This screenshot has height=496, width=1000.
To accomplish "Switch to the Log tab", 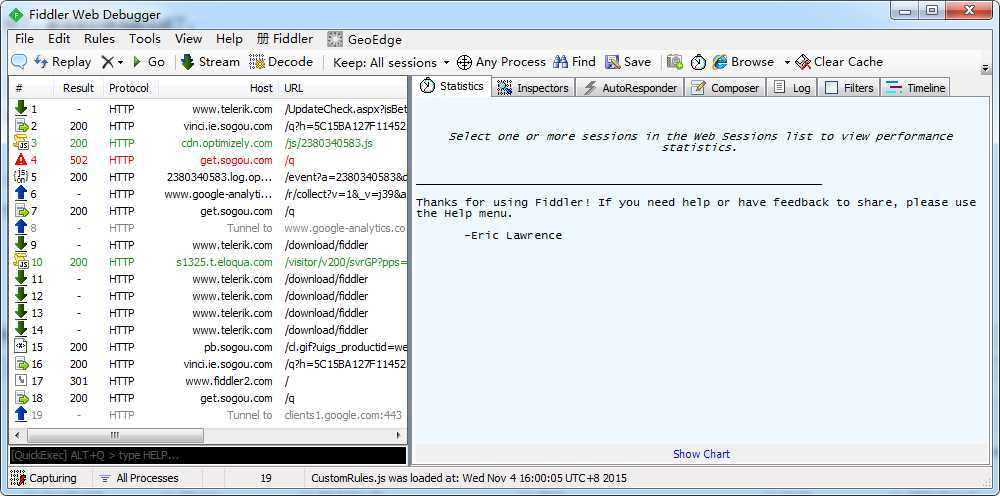I will click(x=792, y=88).
